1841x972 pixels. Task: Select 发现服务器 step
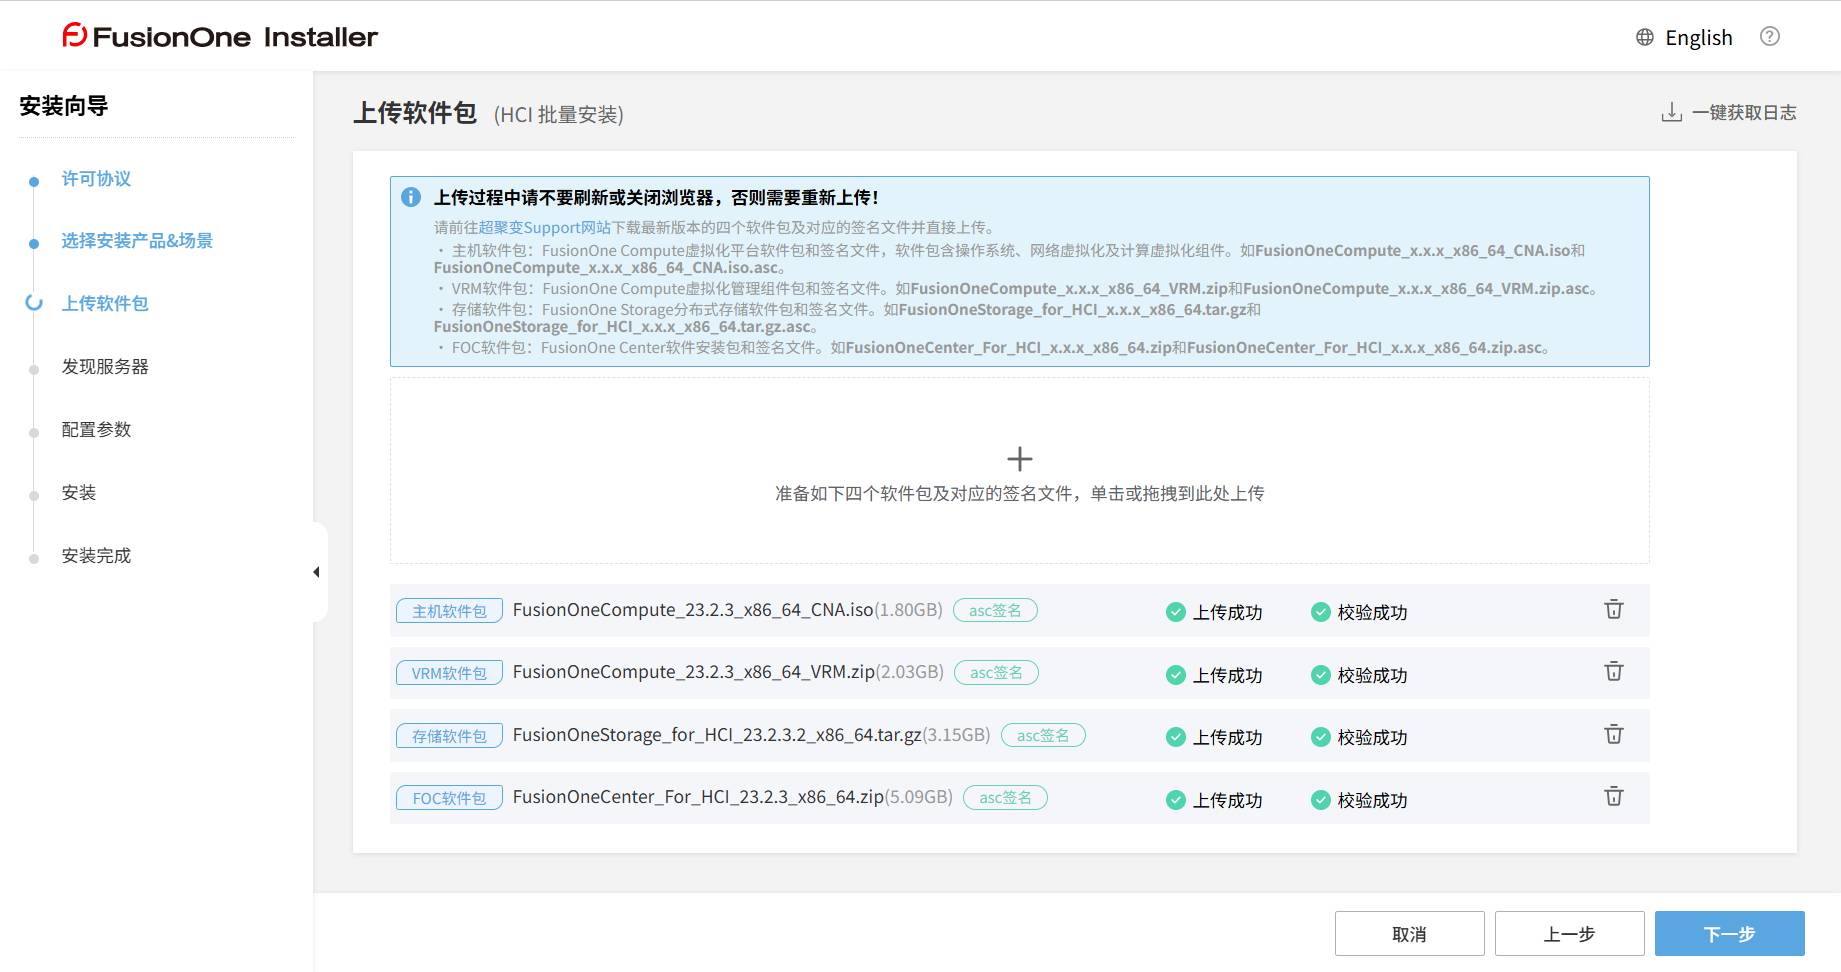point(105,366)
